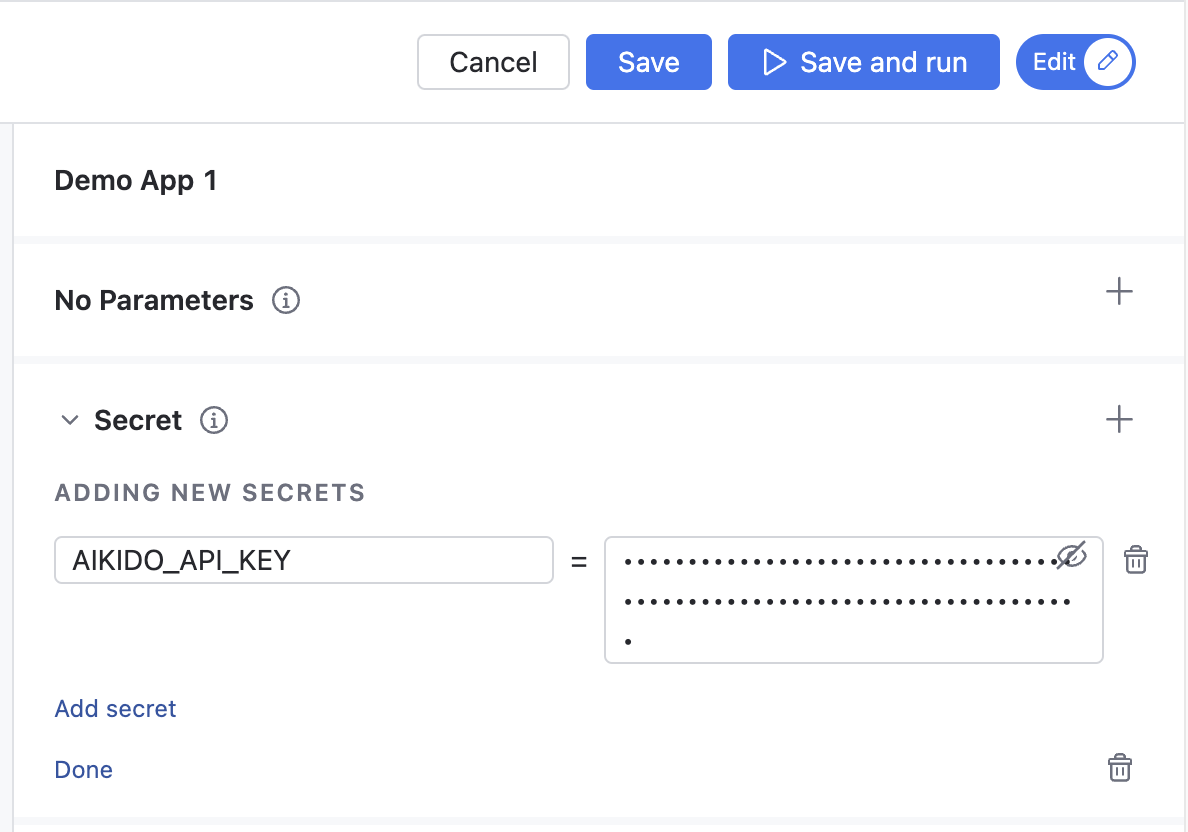Click the Add secret link

(x=115, y=708)
